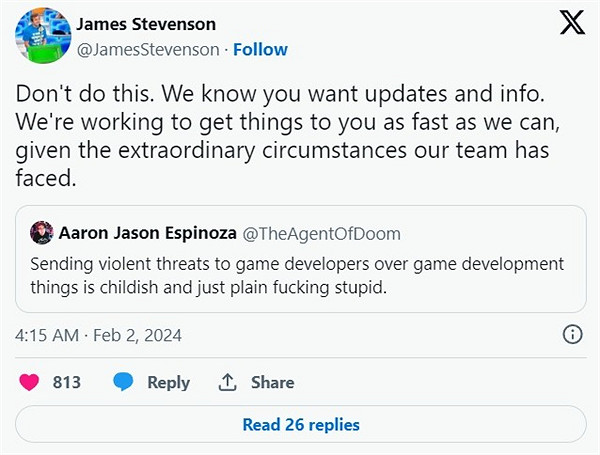
Task: Open the Twitter info circle icon
Action: (573, 335)
